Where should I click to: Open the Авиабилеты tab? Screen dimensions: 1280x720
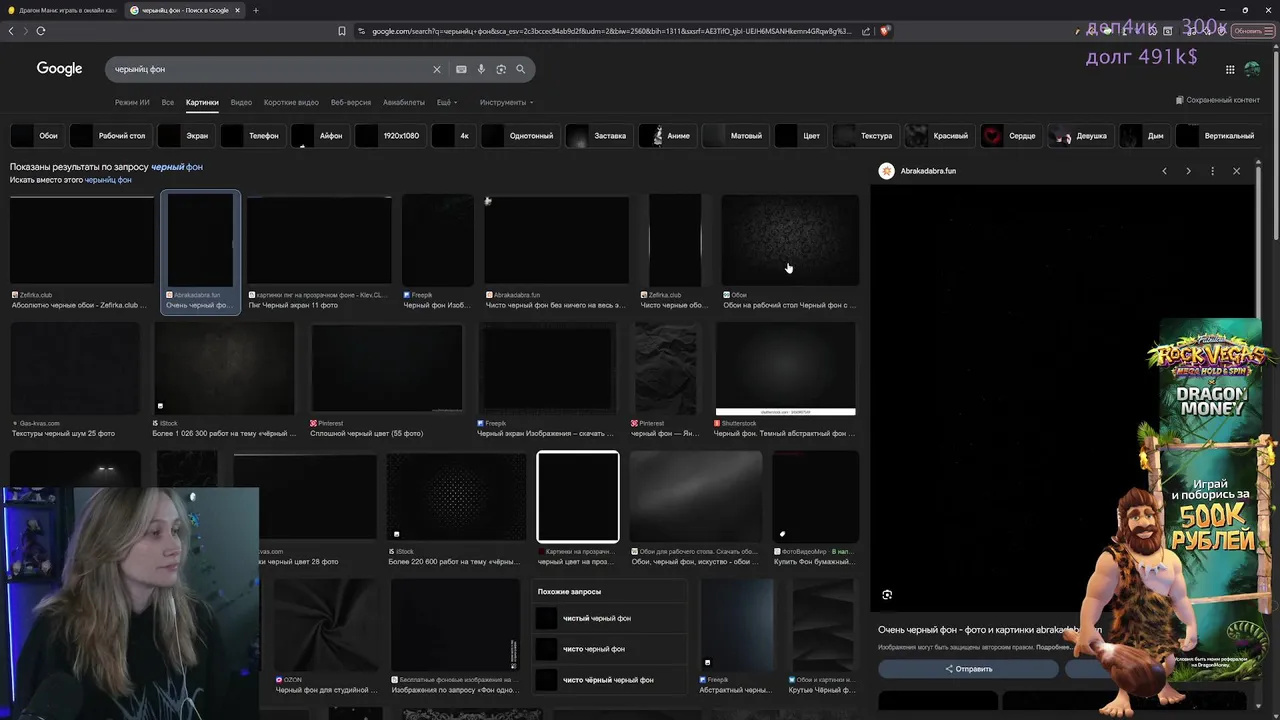coord(404,102)
